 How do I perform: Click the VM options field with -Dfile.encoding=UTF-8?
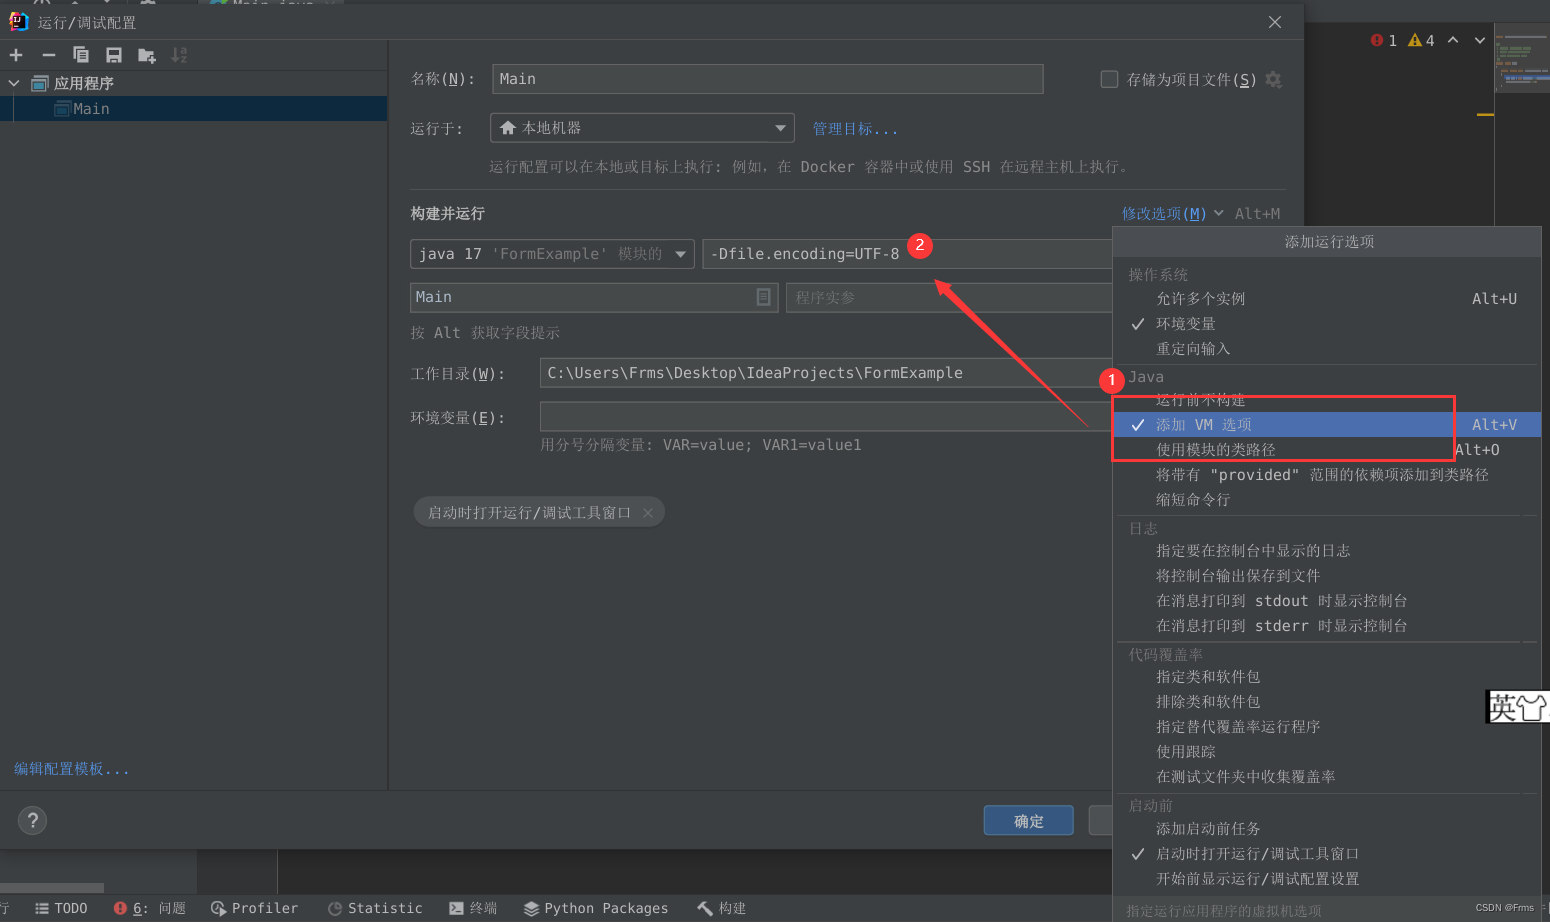(908, 254)
